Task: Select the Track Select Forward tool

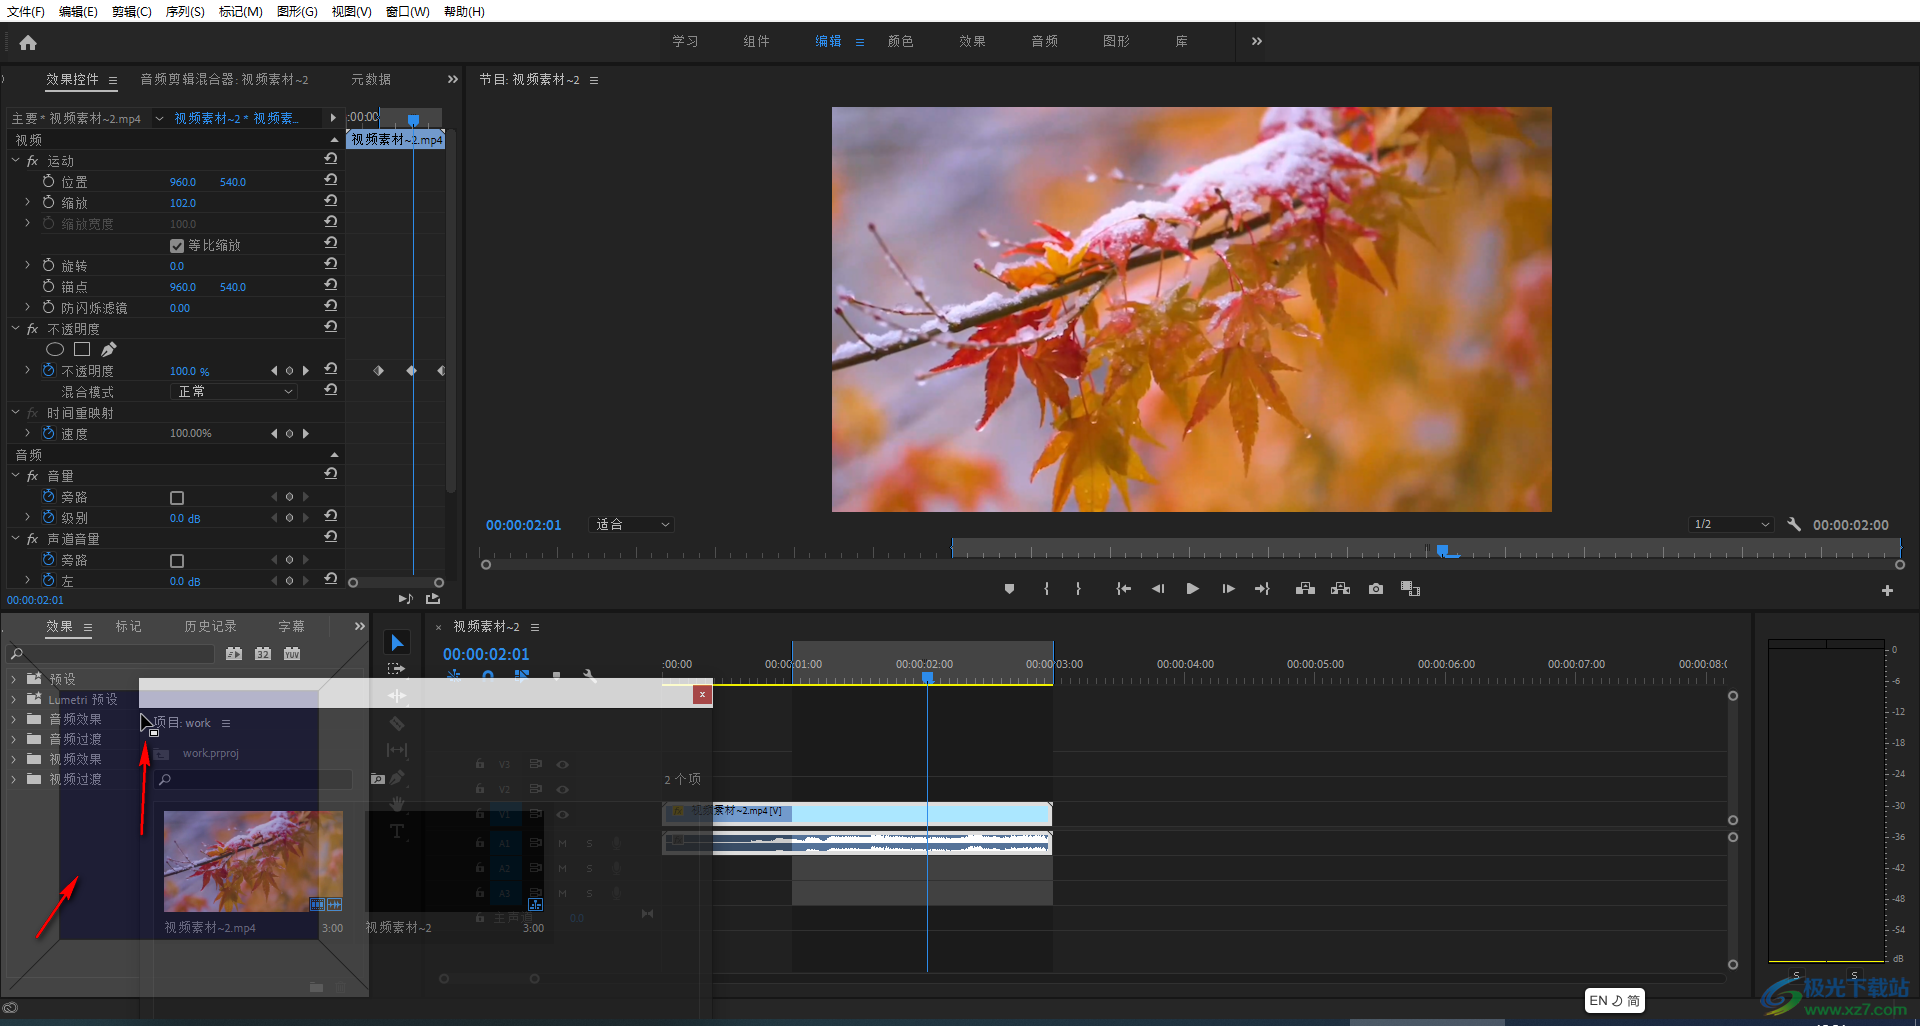Action: tap(397, 668)
